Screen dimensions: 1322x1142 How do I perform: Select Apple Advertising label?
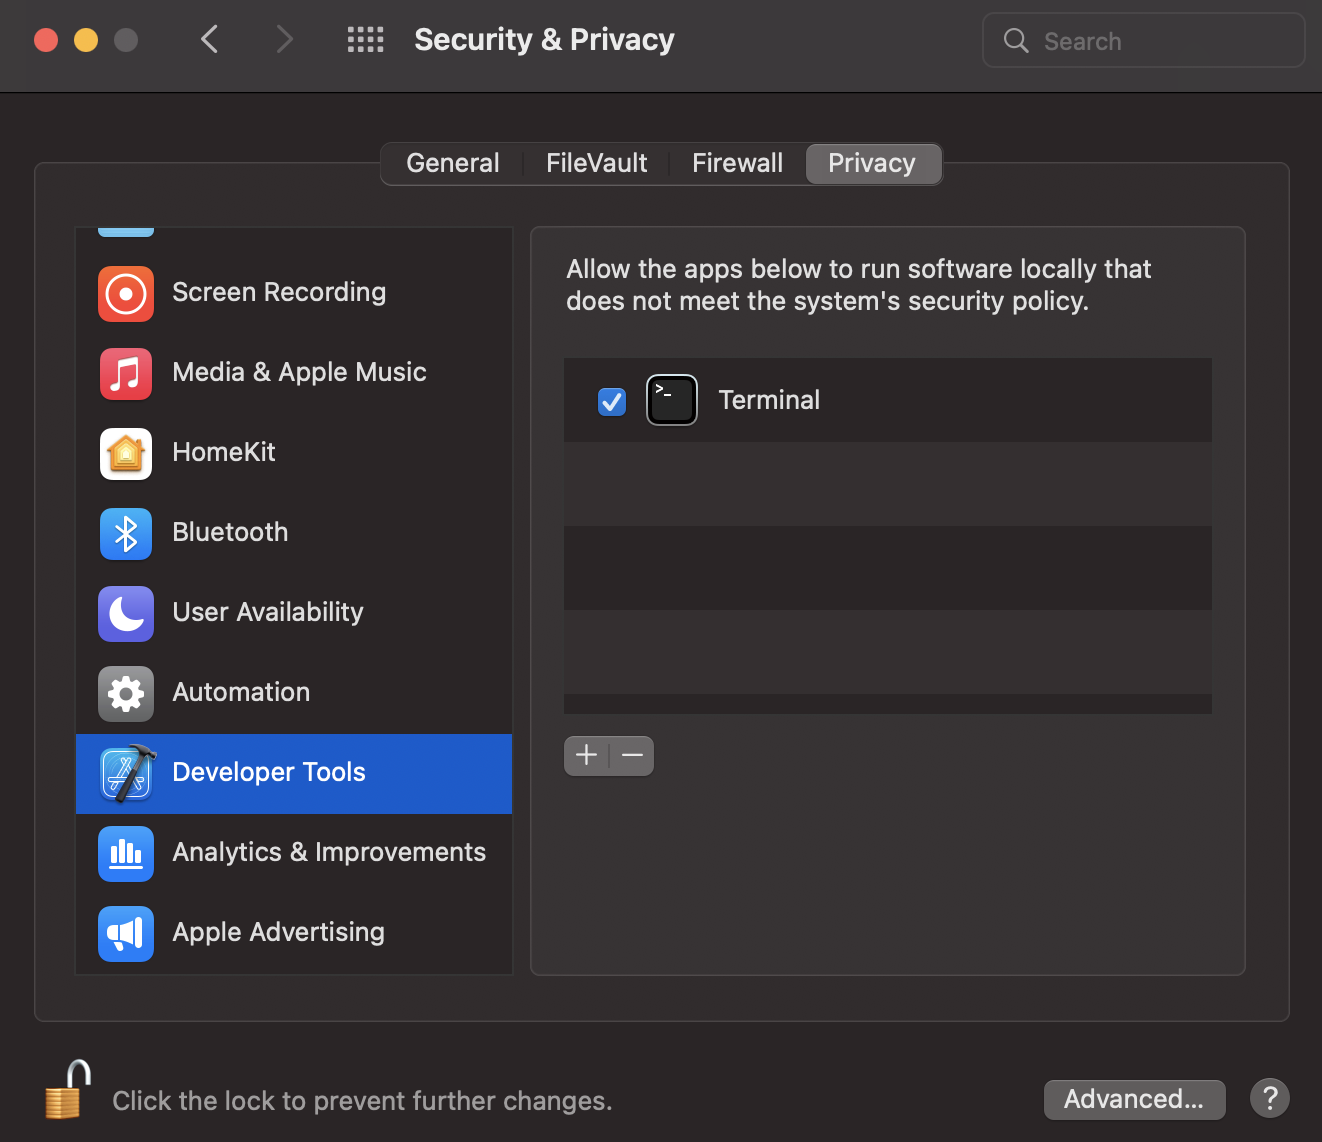[278, 932]
